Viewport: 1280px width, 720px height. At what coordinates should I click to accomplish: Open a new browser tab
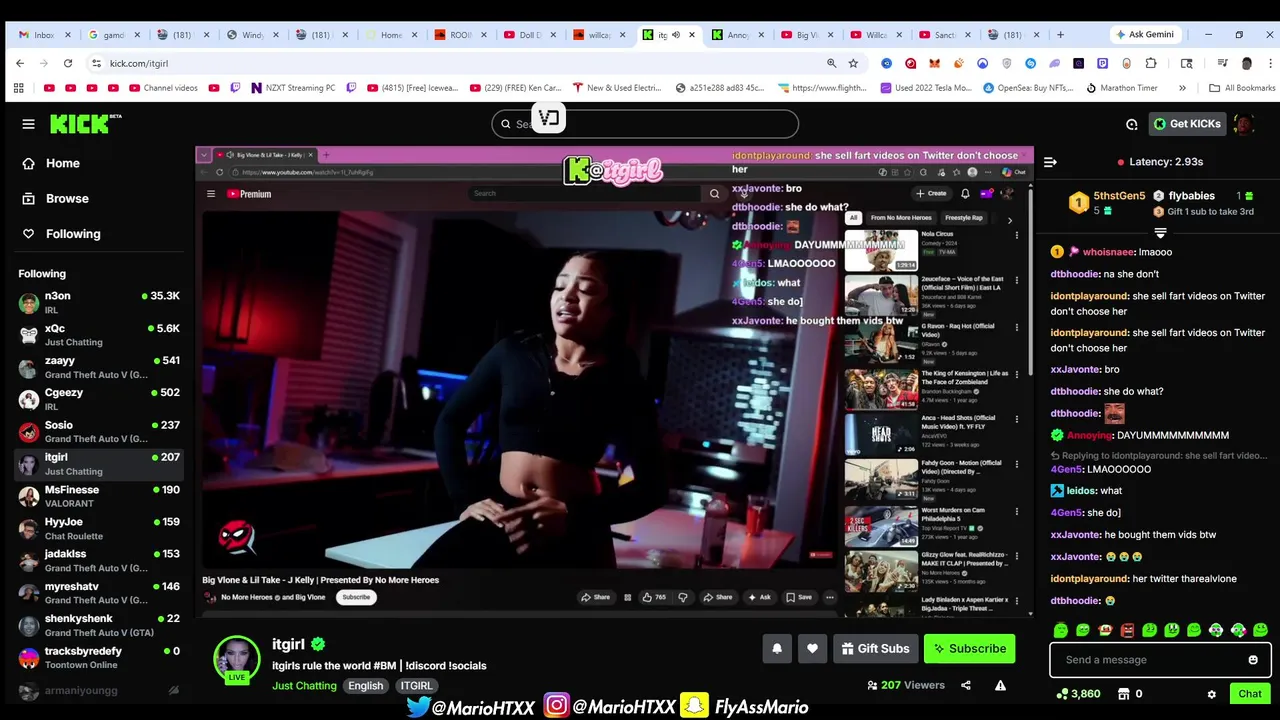[x=1060, y=35]
